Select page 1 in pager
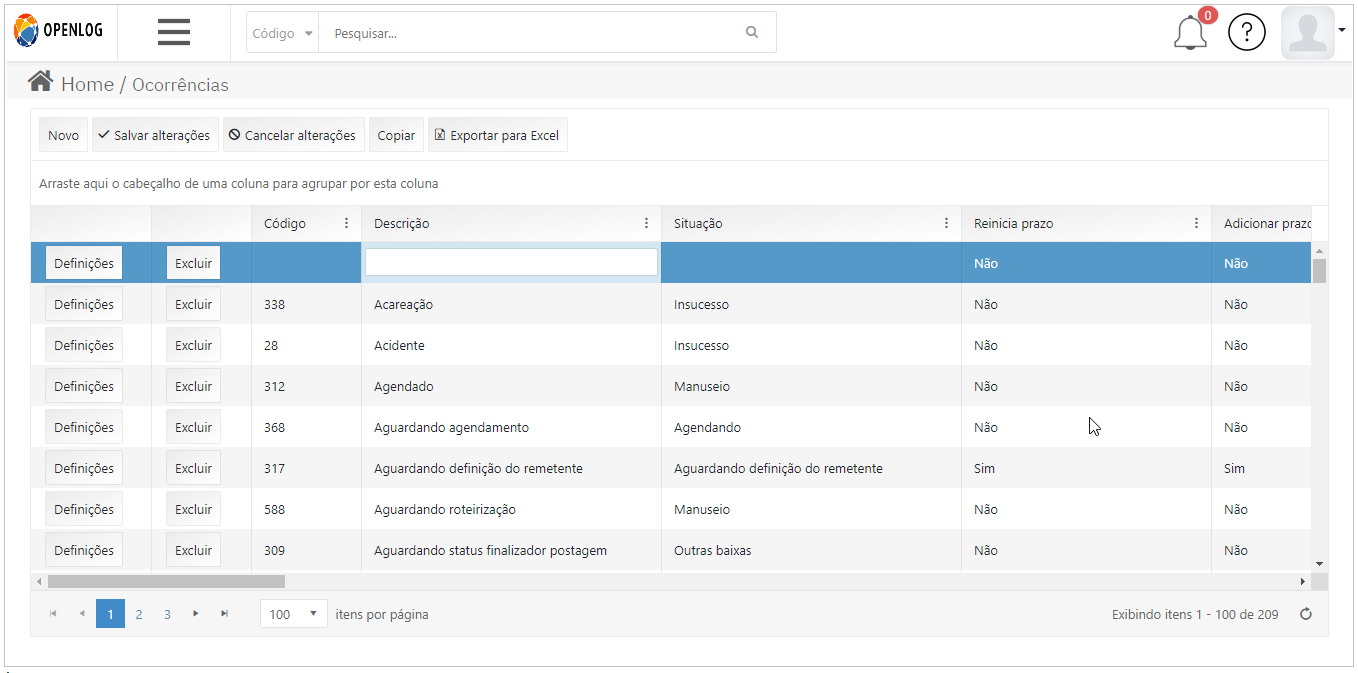Viewport: 1358px width, 673px height. [110, 614]
